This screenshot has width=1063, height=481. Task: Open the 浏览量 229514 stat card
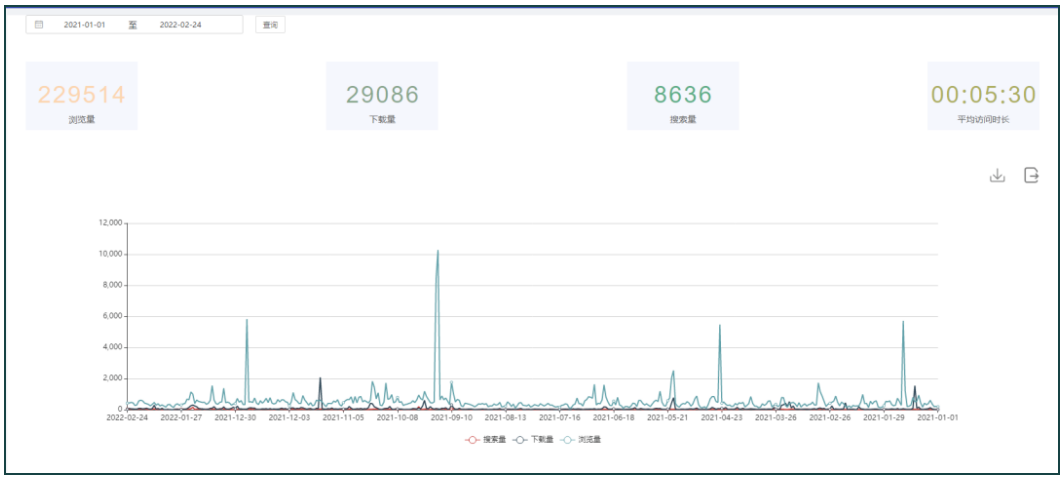click(x=82, y=96)
